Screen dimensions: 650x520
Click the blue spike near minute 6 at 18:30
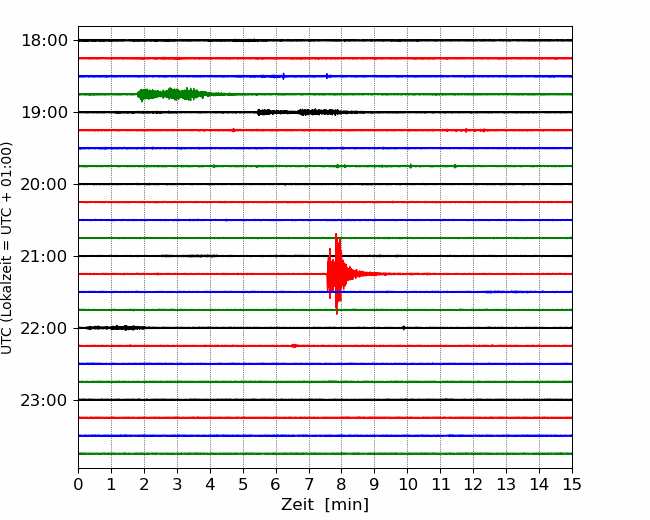[284, 76]
